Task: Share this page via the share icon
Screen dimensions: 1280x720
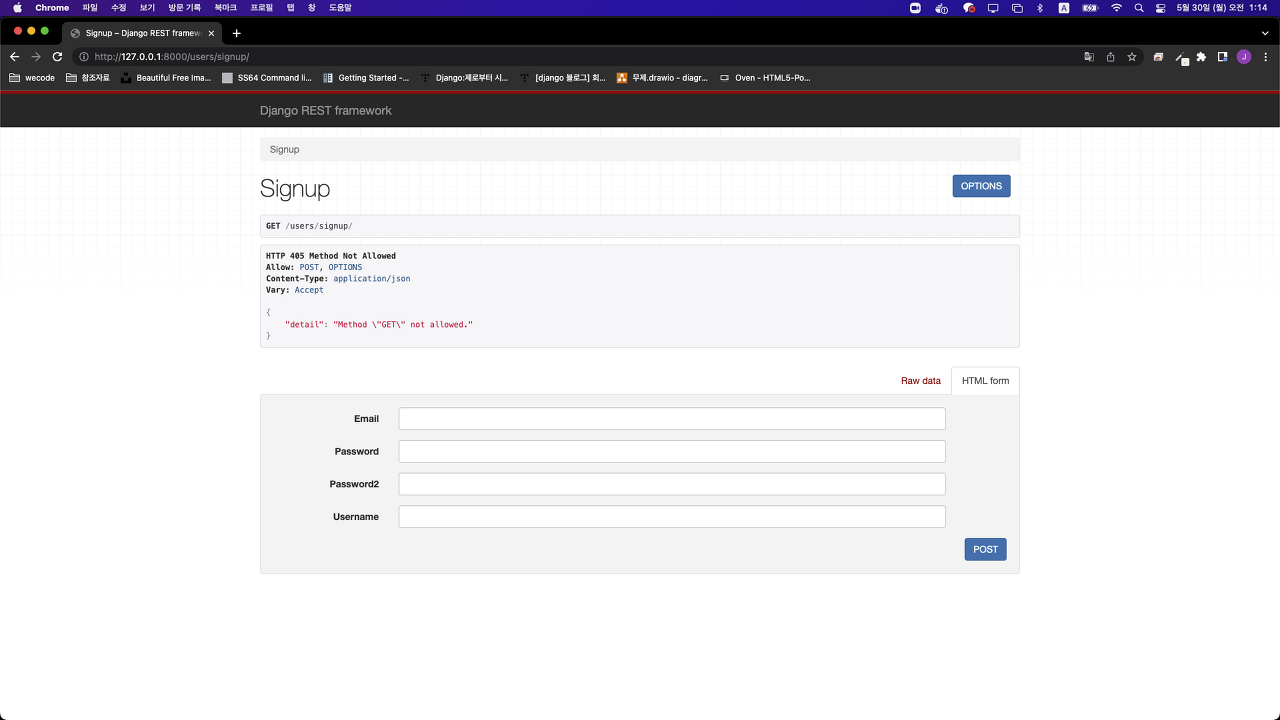Action: [x=1110, y=57]
